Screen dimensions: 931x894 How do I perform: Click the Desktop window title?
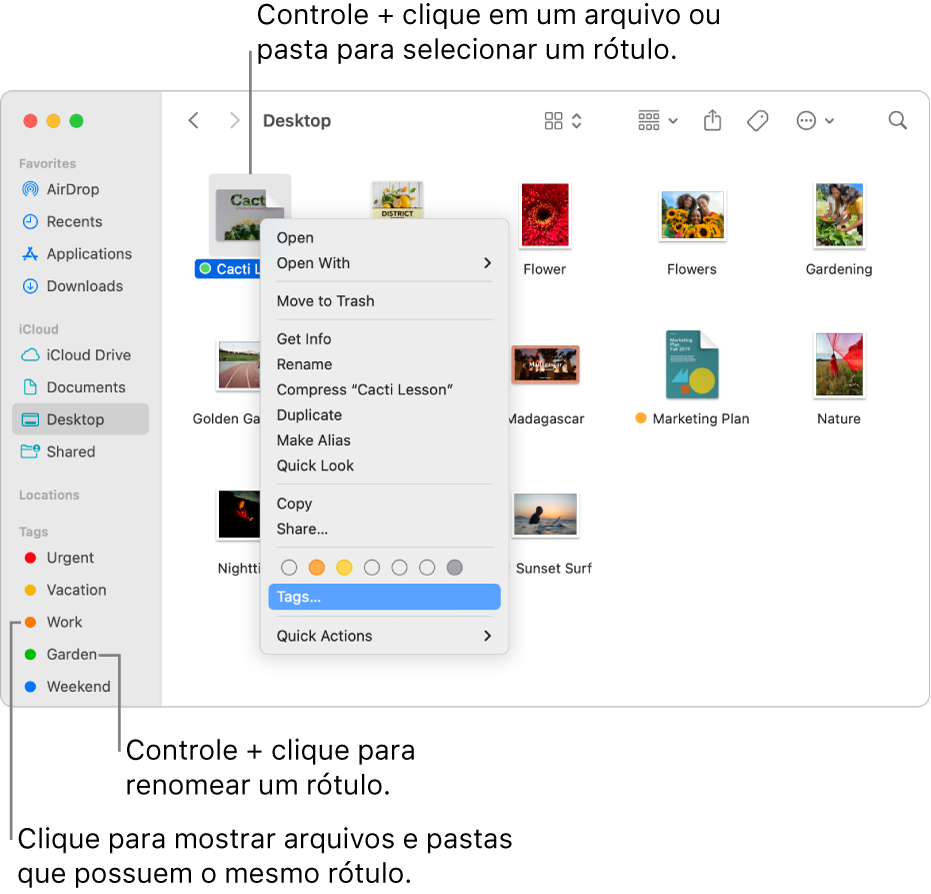coord(297,121)
